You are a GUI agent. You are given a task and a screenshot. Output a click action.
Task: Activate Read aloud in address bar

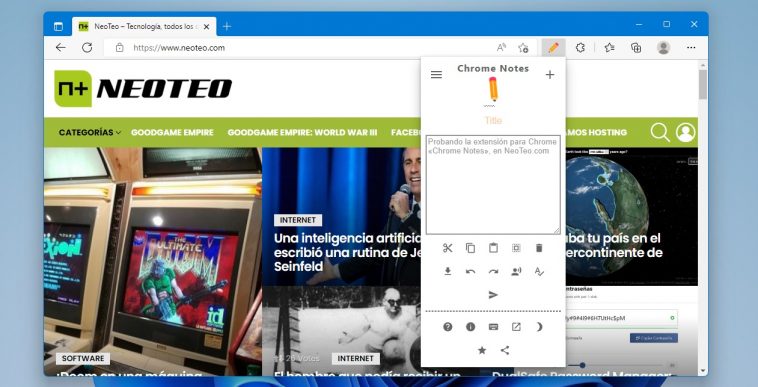pyautogui.click(x=501, y=48)
